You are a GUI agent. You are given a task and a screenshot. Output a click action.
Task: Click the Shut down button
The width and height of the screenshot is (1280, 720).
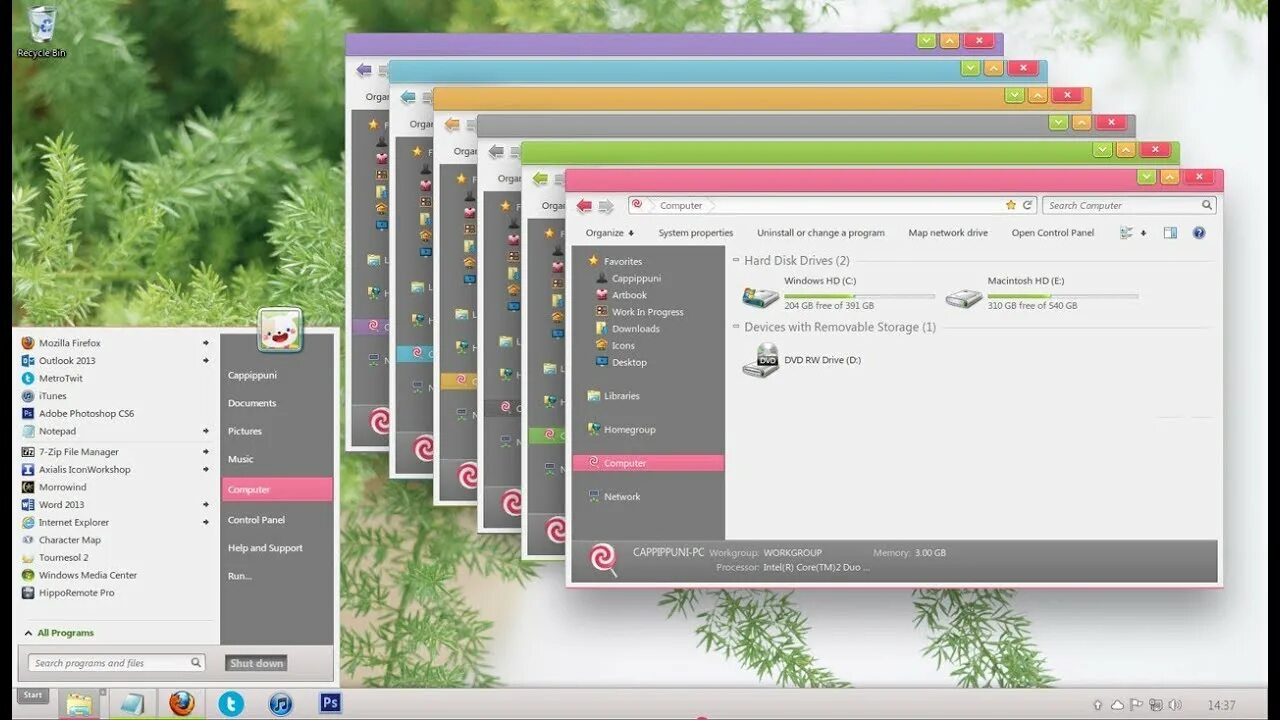coord(257,663)
